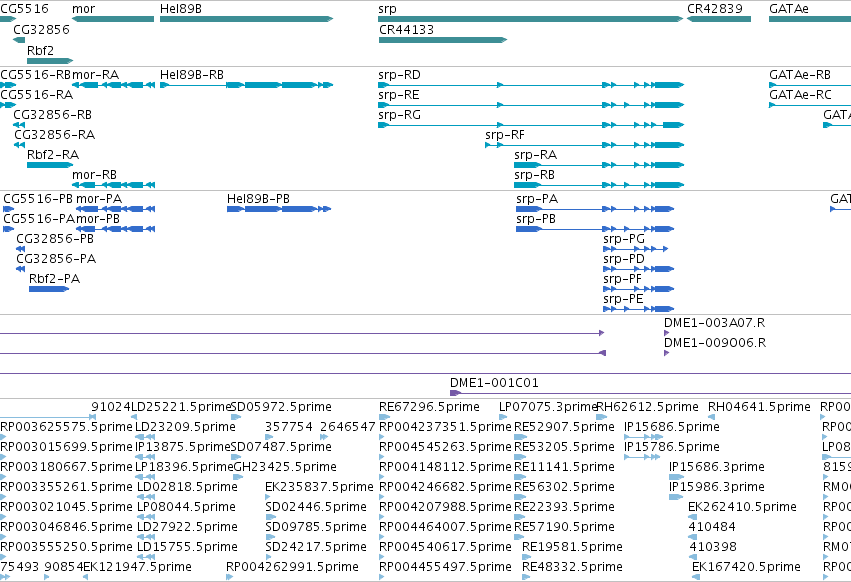Click the DME1-009006.R feature

tap(666, 353)
